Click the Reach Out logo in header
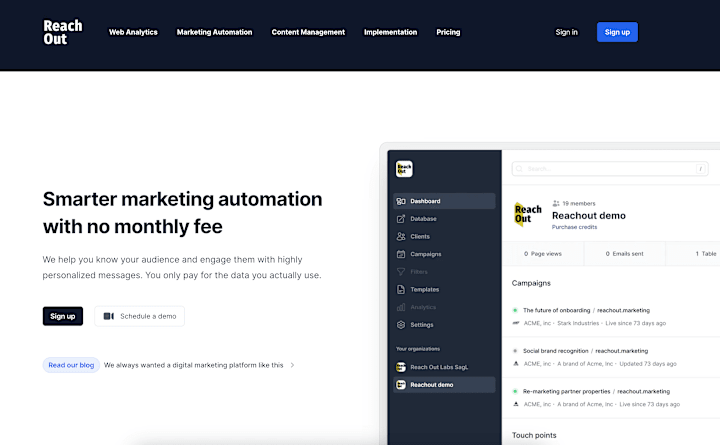The height and width of the screenshot is (445, 720). 62,32
